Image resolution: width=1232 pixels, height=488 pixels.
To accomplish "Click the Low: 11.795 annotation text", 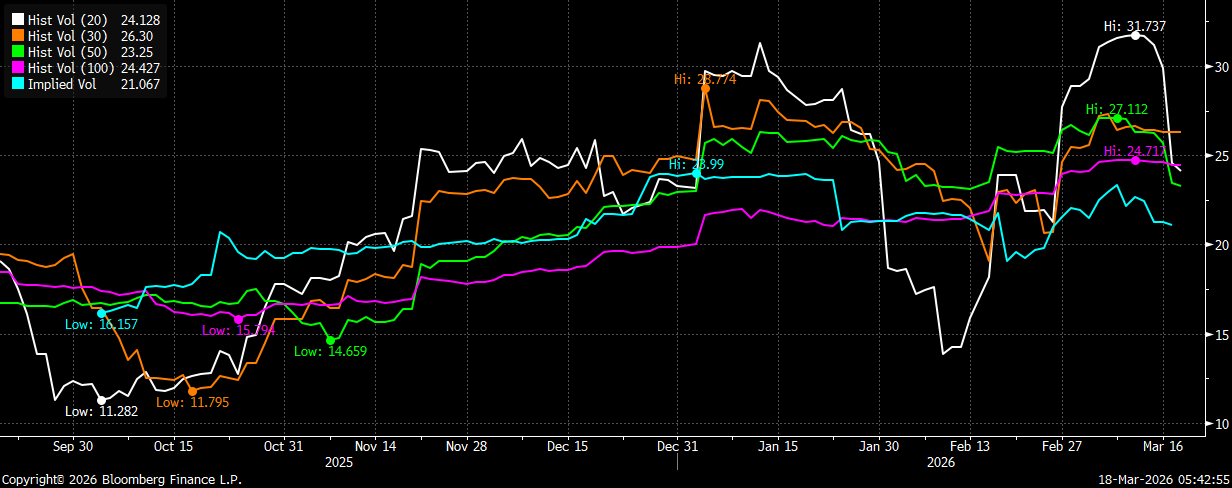I will click(x=192, y=402).
